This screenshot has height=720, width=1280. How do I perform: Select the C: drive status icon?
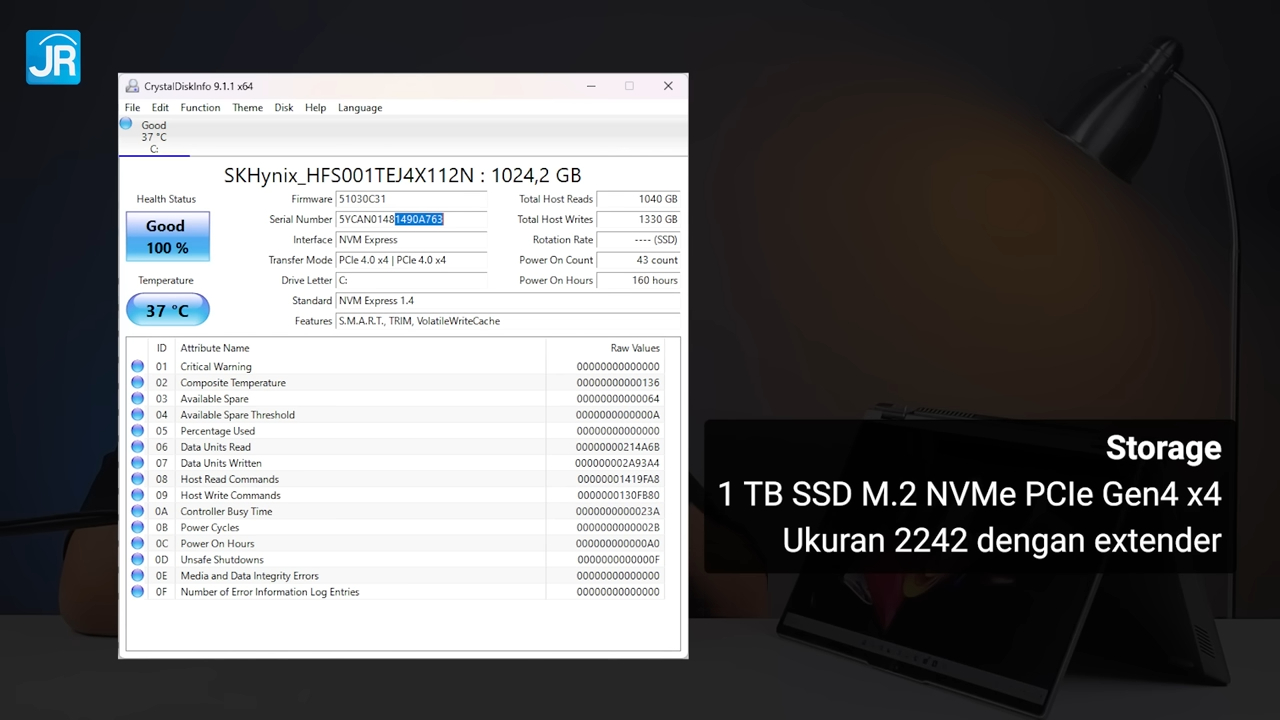click(126, 123)
